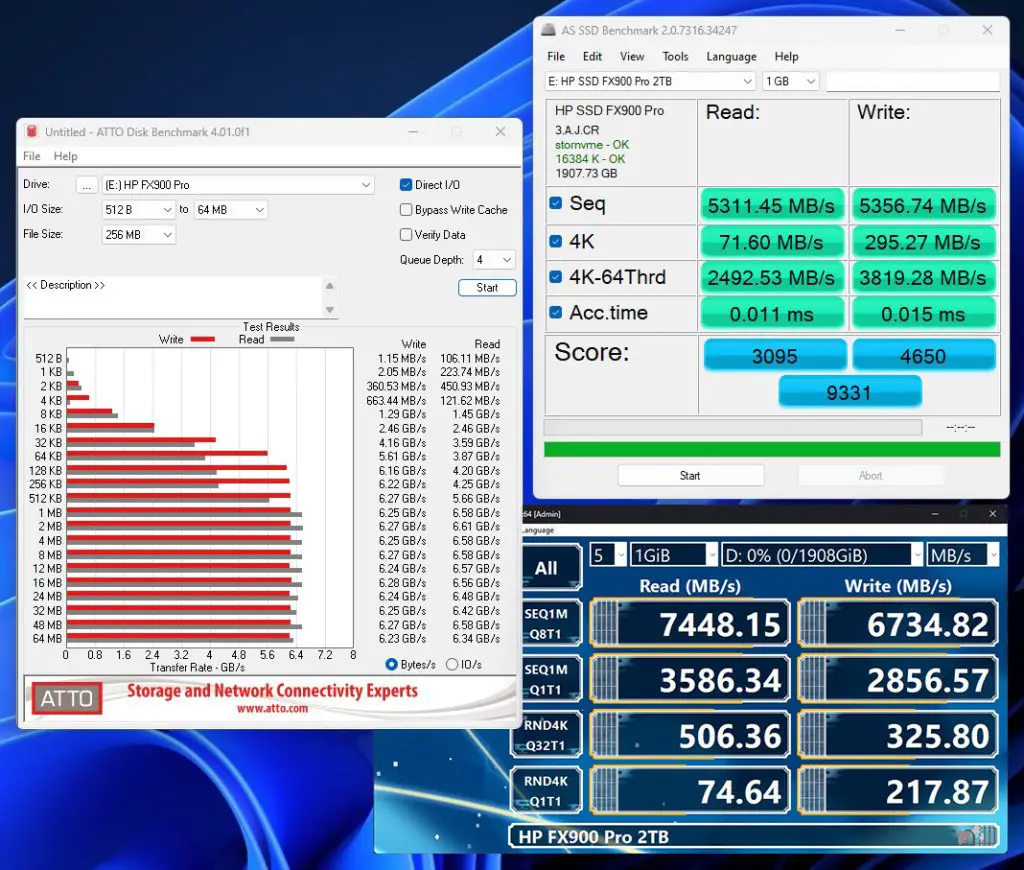Open CrystalDiskMark drive D: dropdown
This screenshot has width=1024, height=870.
click(x=822, y=555)
